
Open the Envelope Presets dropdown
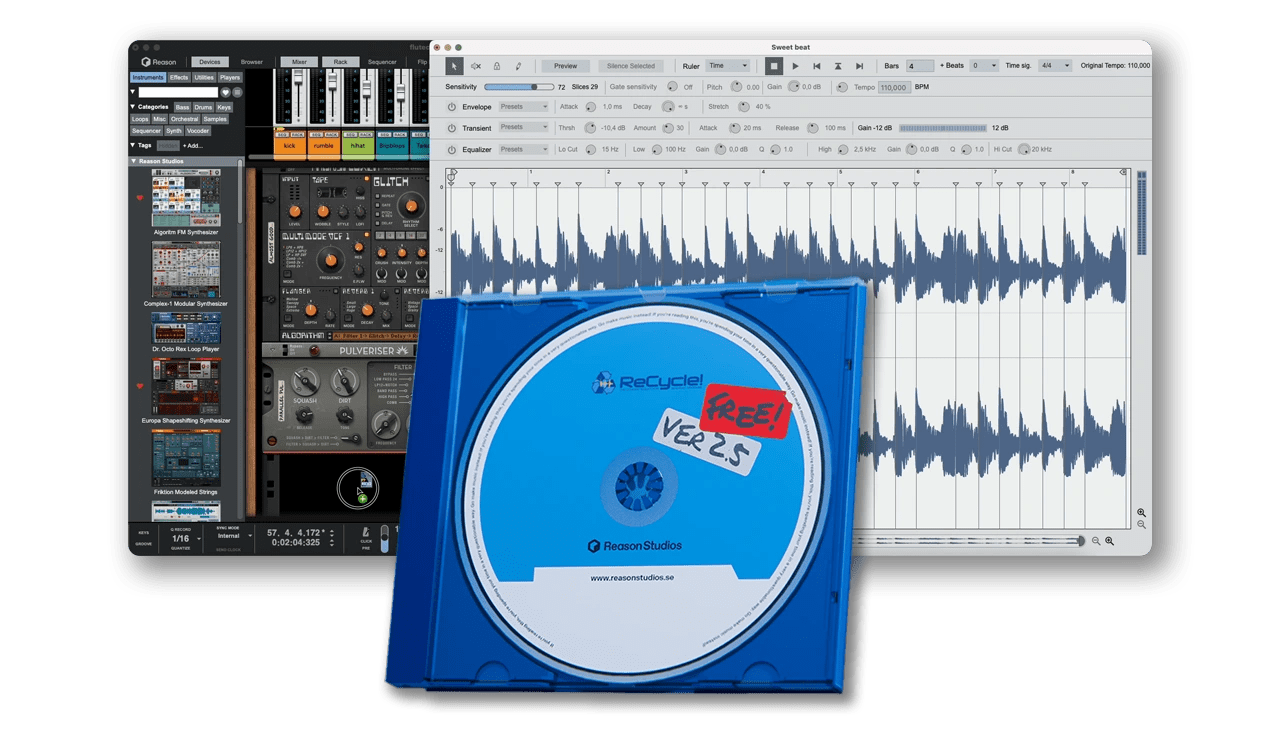(524, 107)
